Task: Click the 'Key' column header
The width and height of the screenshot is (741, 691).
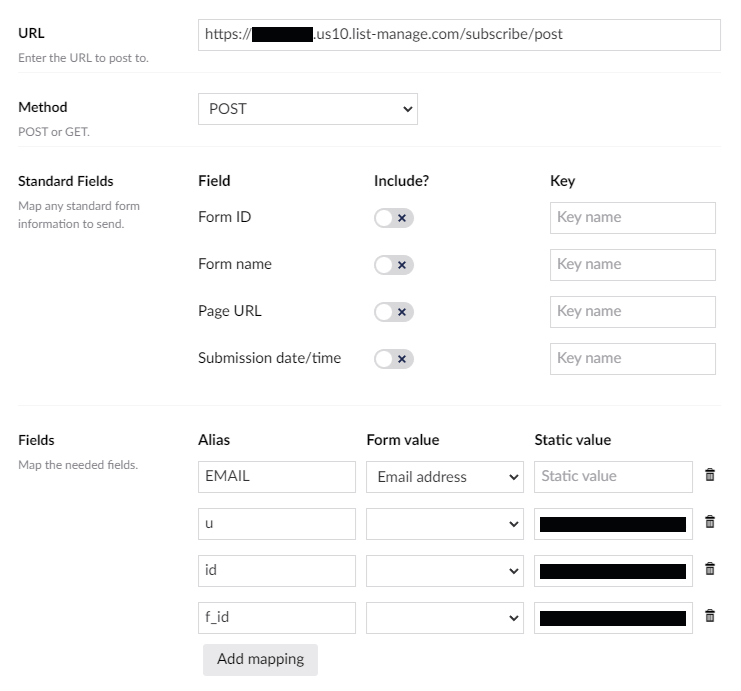Action: coord(562,181)
